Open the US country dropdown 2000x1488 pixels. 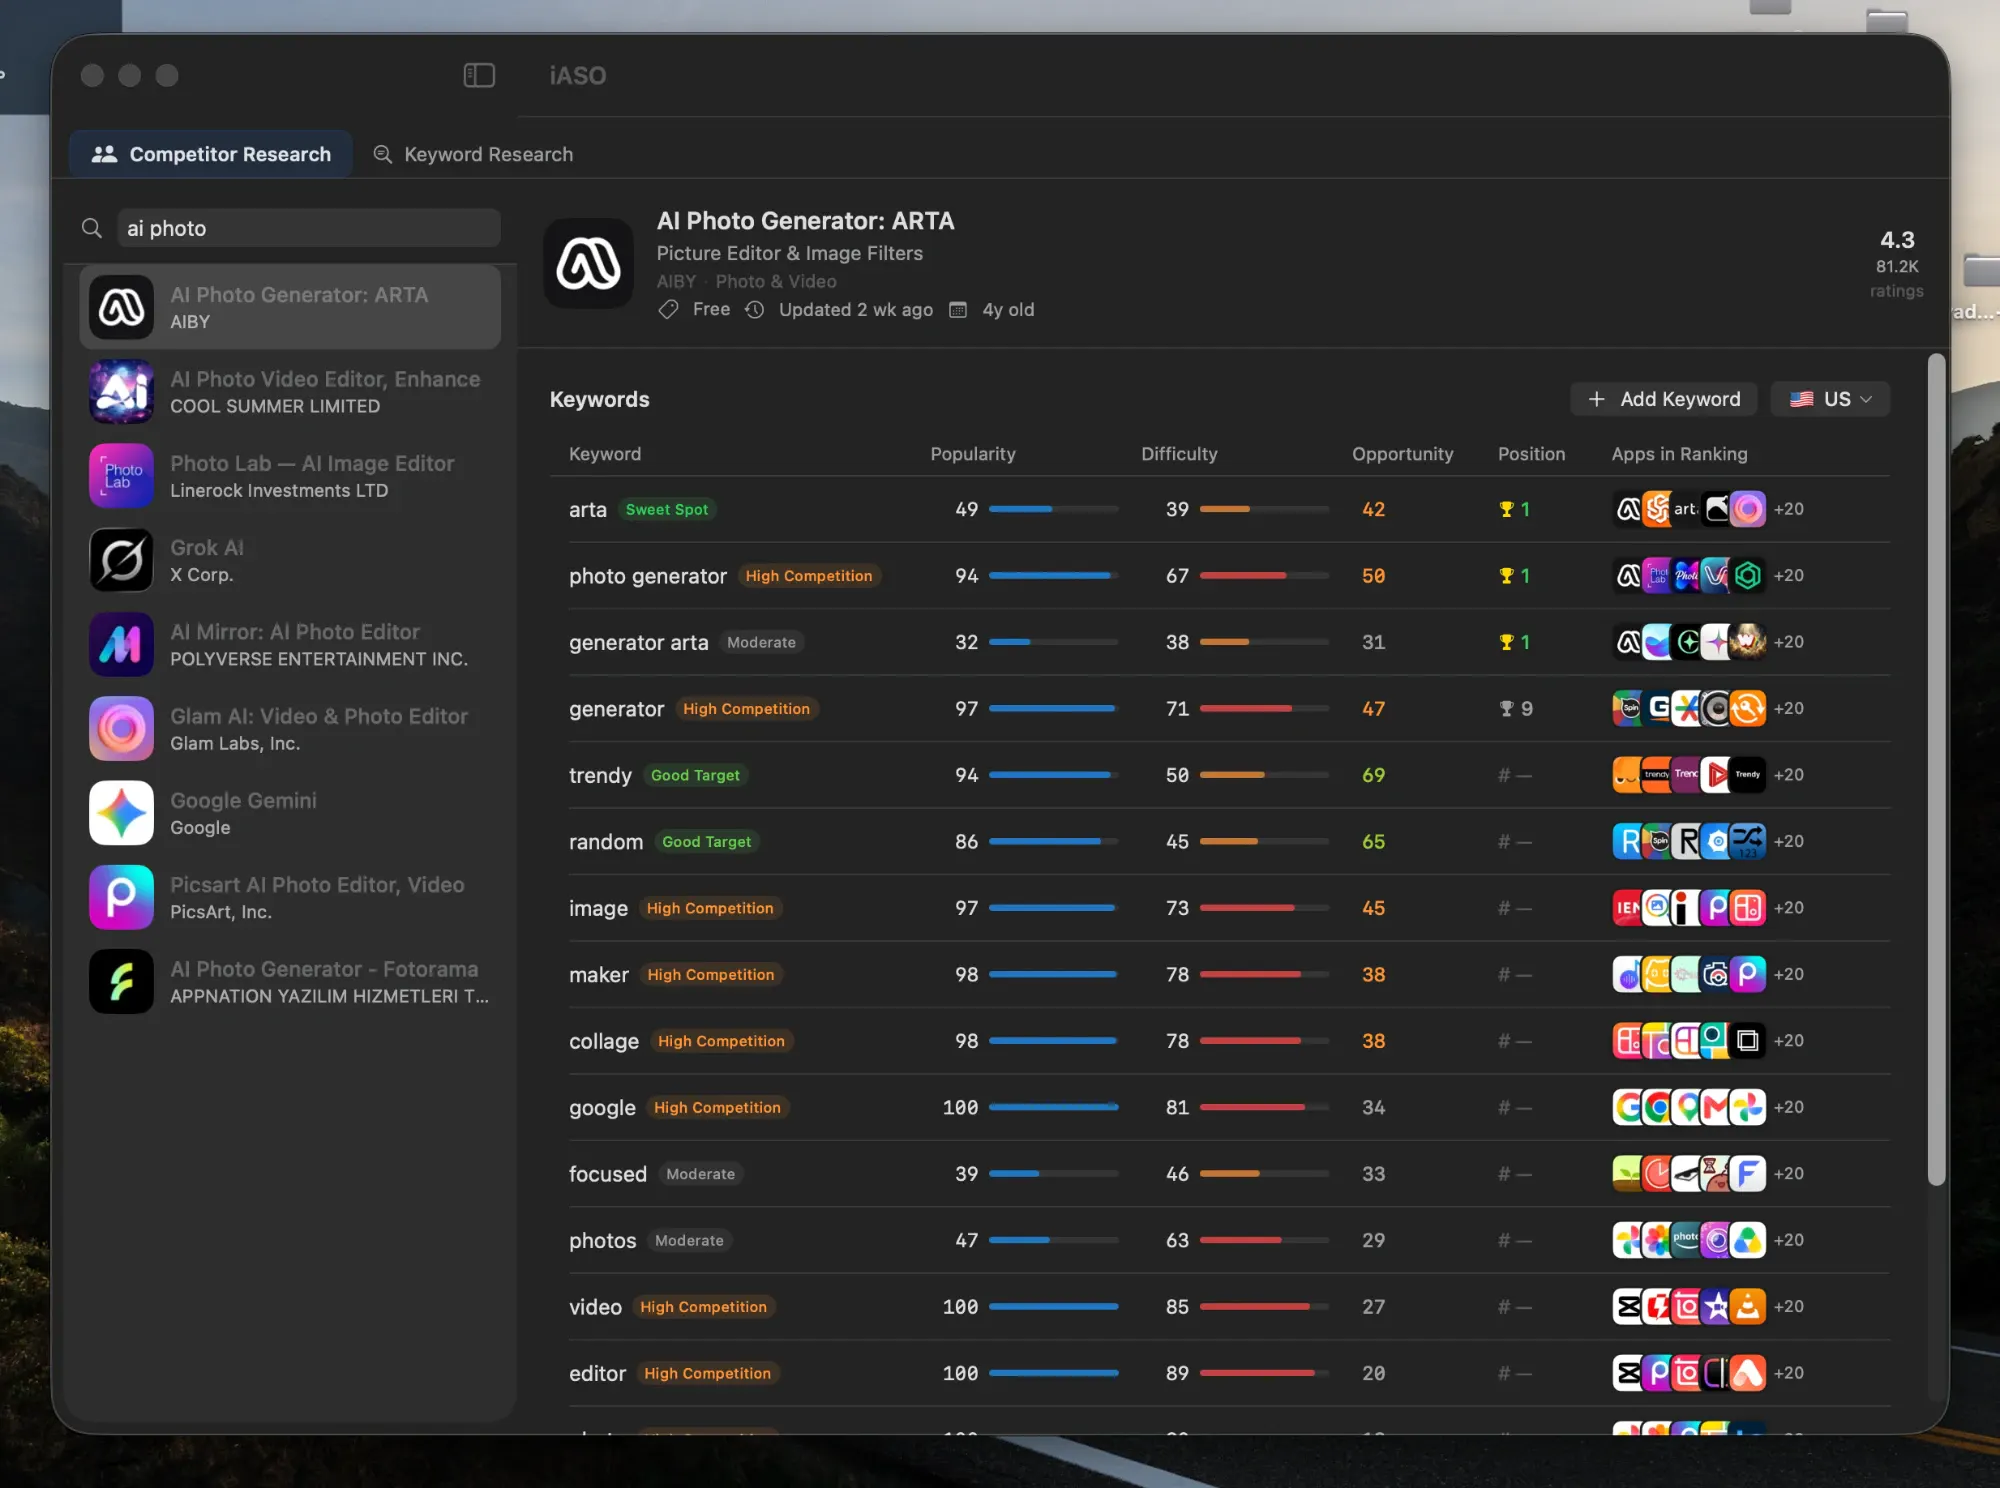pyautogui.click(x=1830, y=399)
